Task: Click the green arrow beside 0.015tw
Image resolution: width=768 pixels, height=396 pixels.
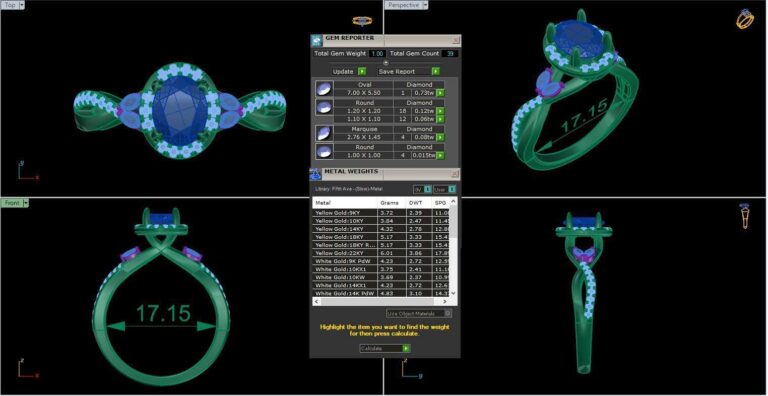Action: click(440, 155)
